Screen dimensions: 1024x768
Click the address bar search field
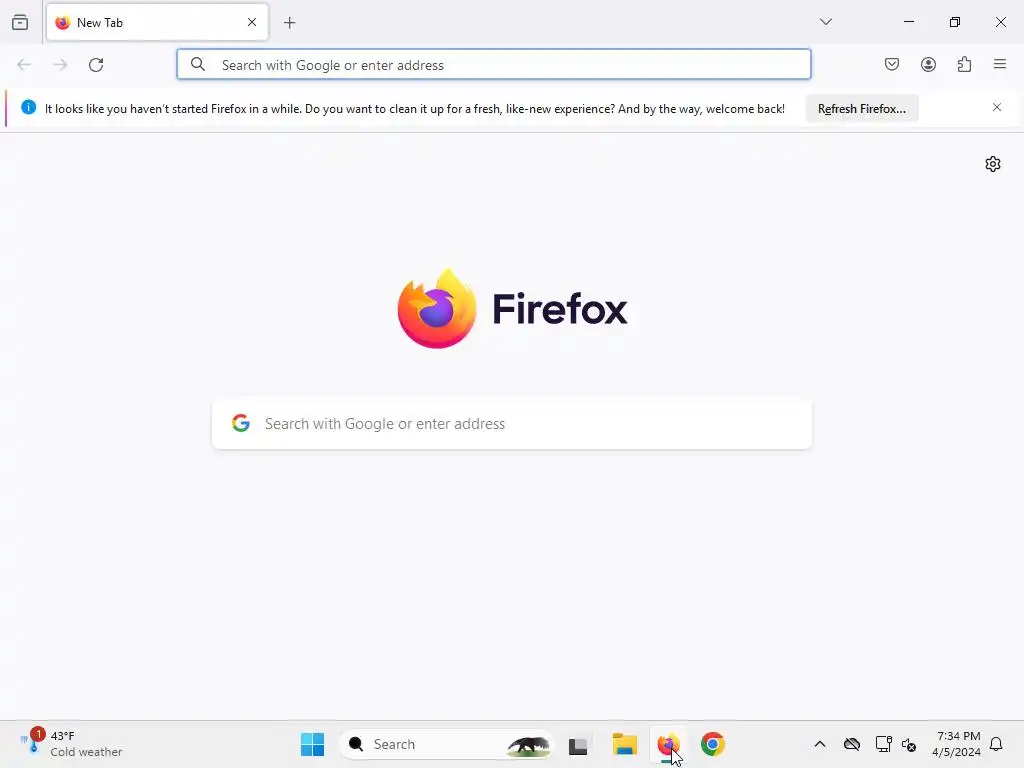[x=494, y=65]
